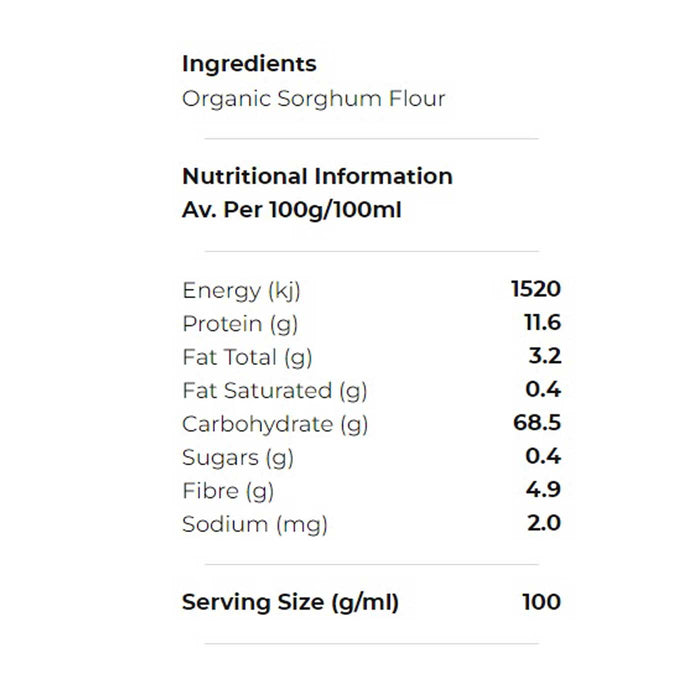The width and height of the screenshot is (700, 700).
Task: Click the Sodium (mg) label
Action: (x=255, y=524)
